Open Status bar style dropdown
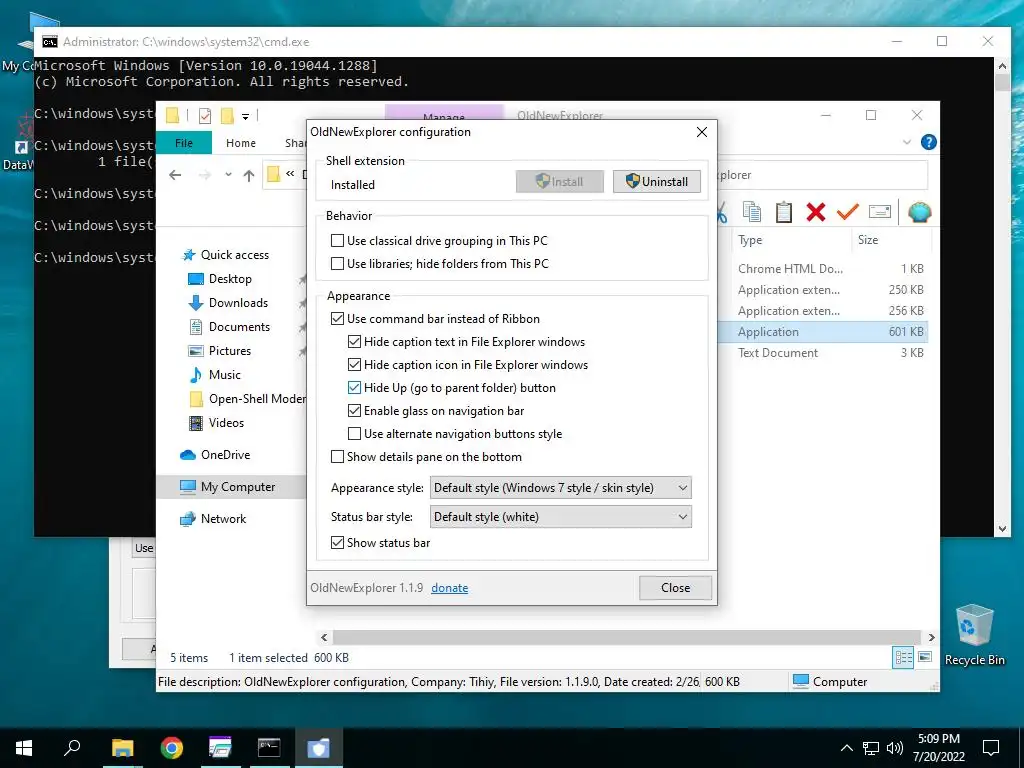The height and width of the screenshot is (768, 1024). [560, 517]
